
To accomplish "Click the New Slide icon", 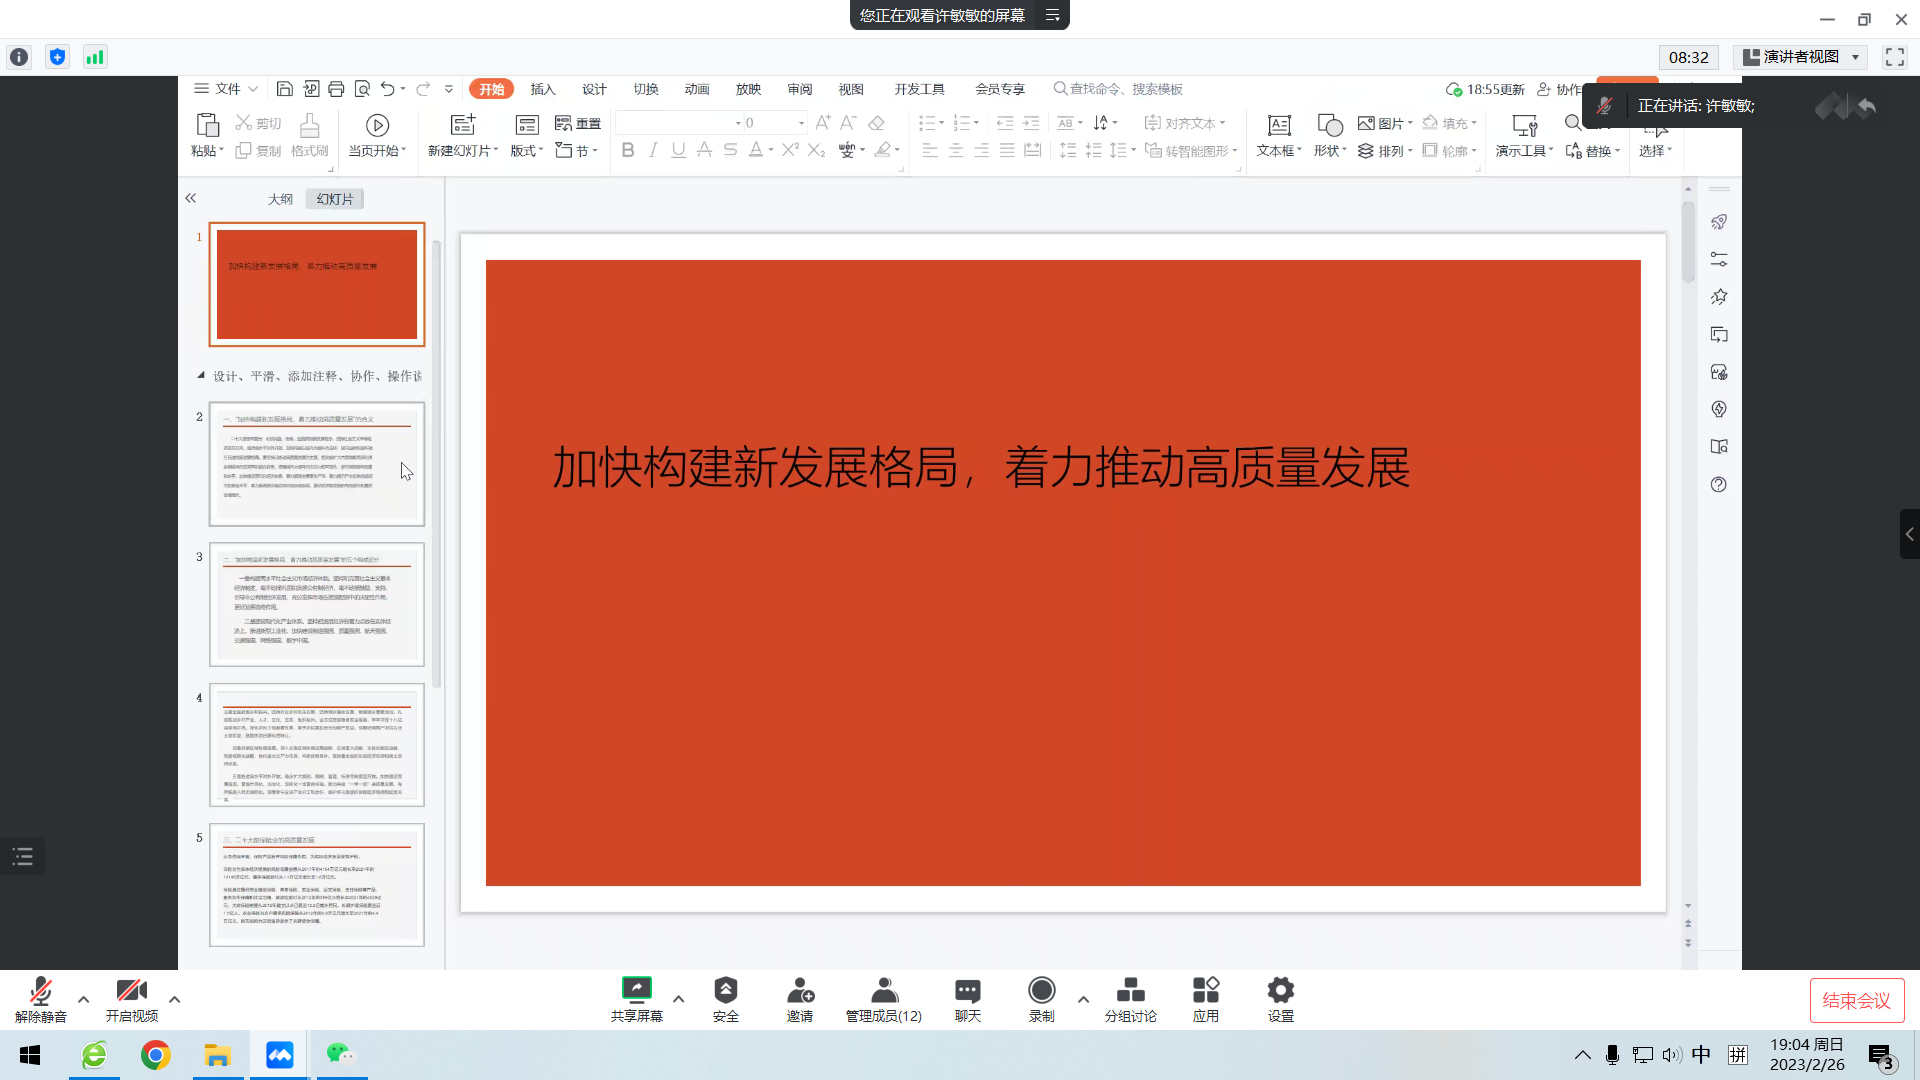I will click(x=462, y=125).
